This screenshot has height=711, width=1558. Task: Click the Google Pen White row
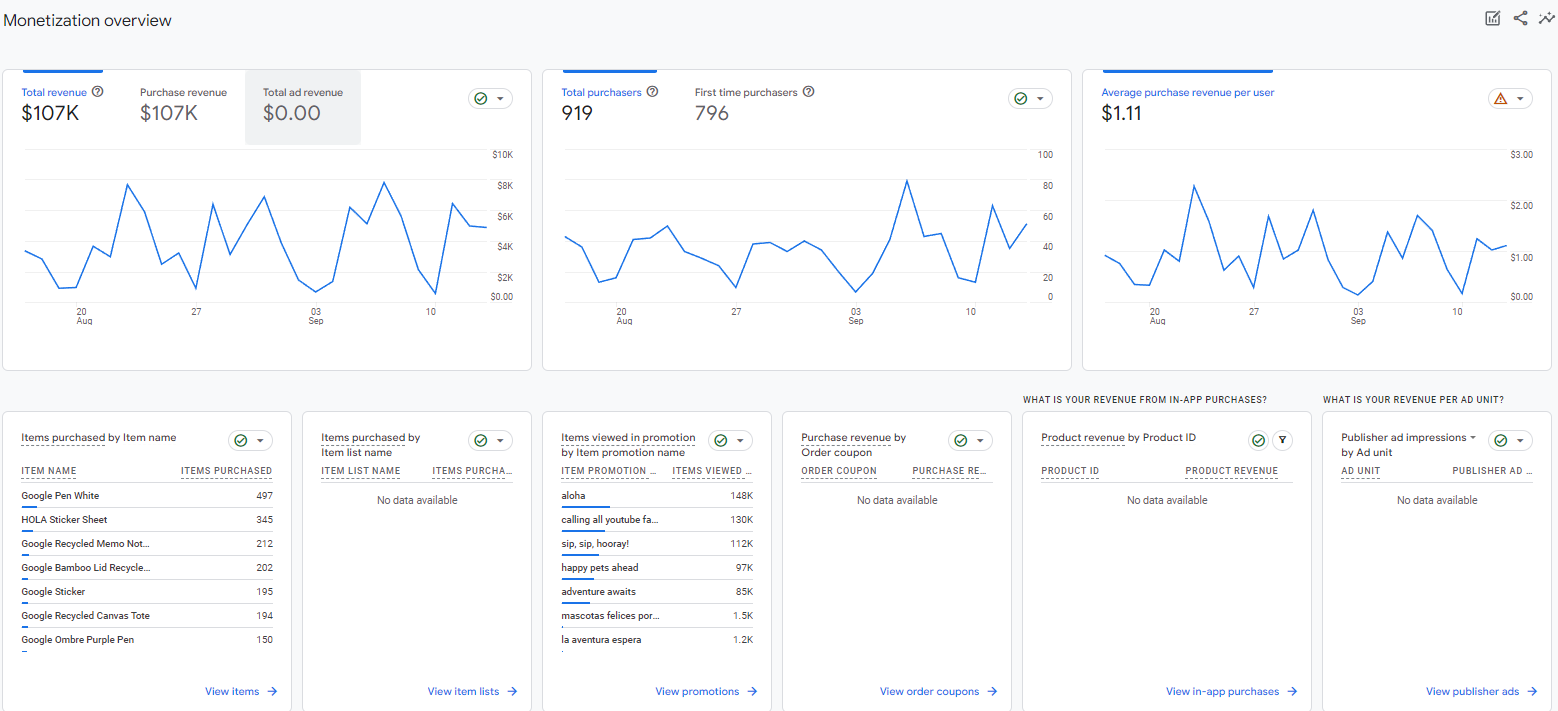[x=147, y=496]
